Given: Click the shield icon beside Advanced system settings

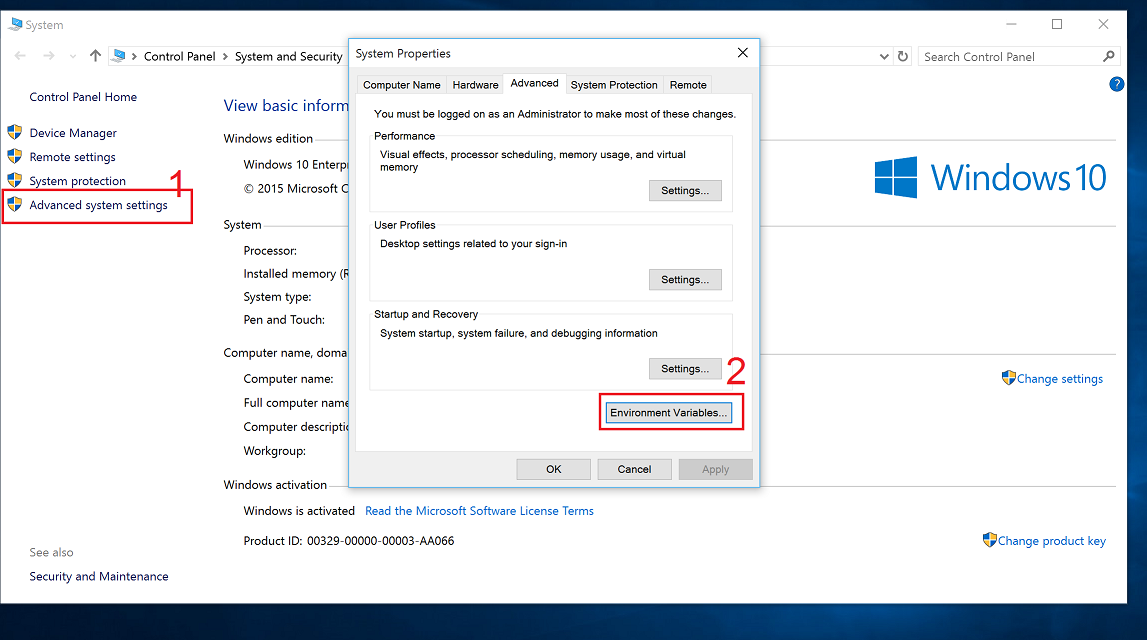Looking at the screenshot, I should [15, 205].
